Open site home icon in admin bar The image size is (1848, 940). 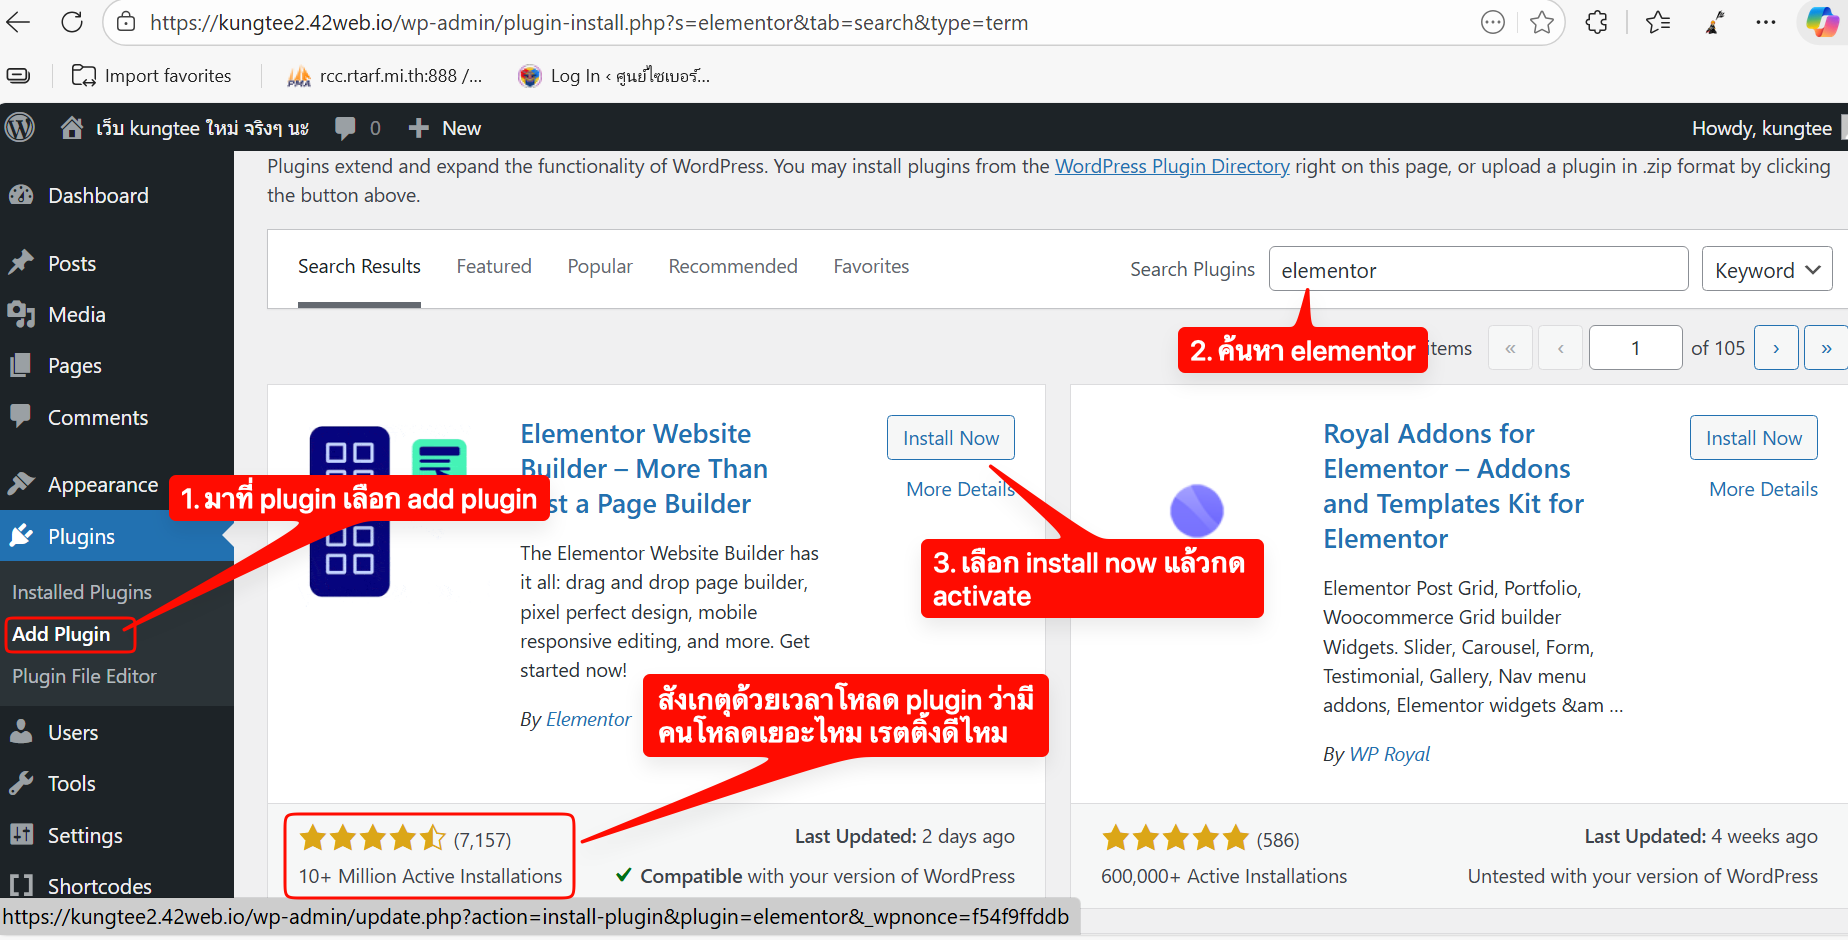[71, 127]
